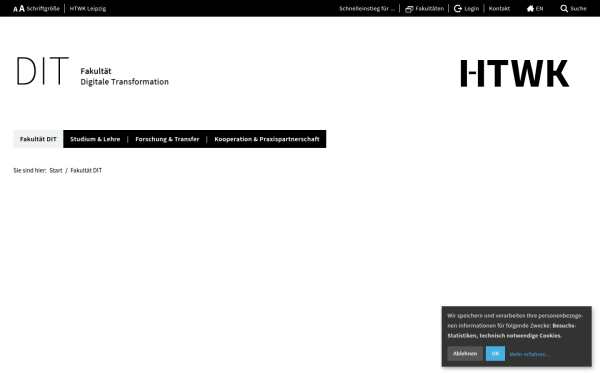Open Suche search text

578,8
